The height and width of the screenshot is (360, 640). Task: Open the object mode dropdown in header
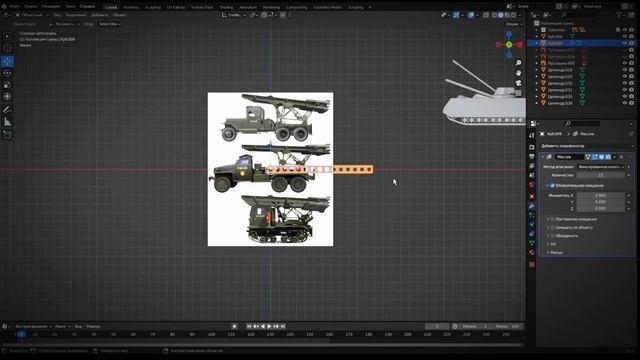click(32, 15)
